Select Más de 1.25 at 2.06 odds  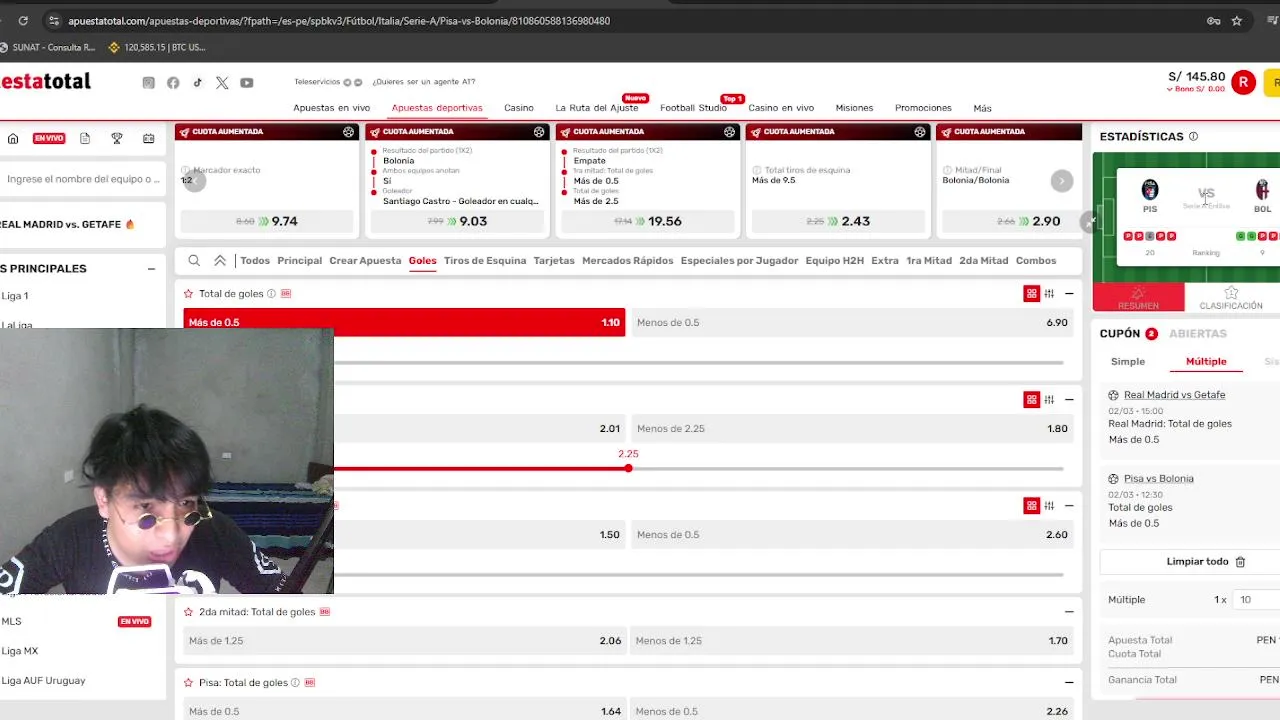point(404,641)
